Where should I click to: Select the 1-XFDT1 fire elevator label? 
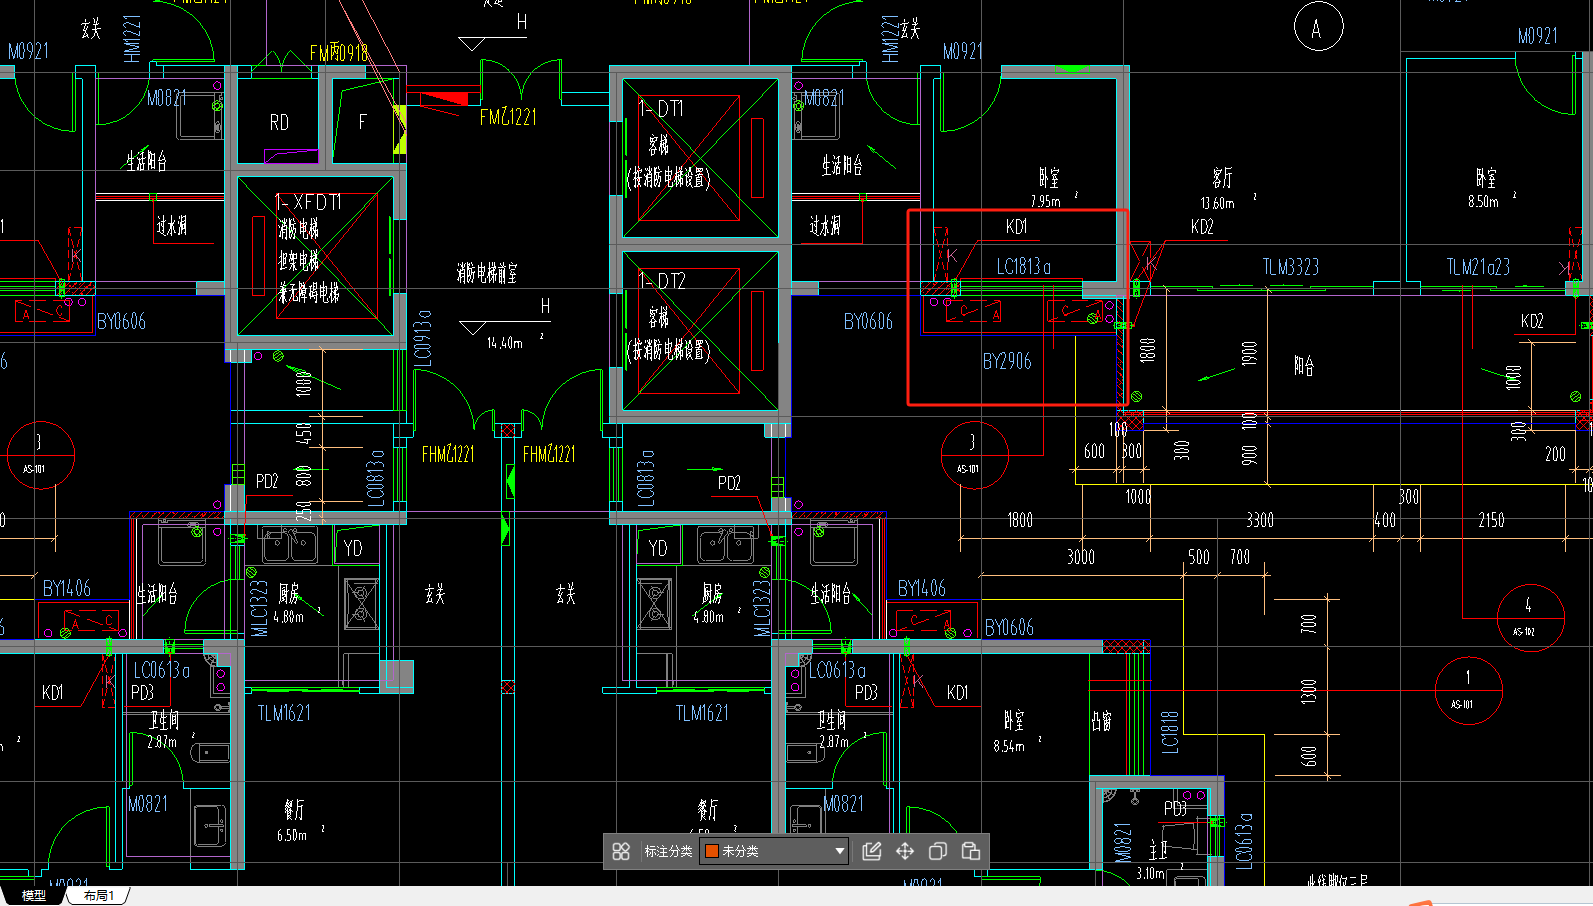308,203
